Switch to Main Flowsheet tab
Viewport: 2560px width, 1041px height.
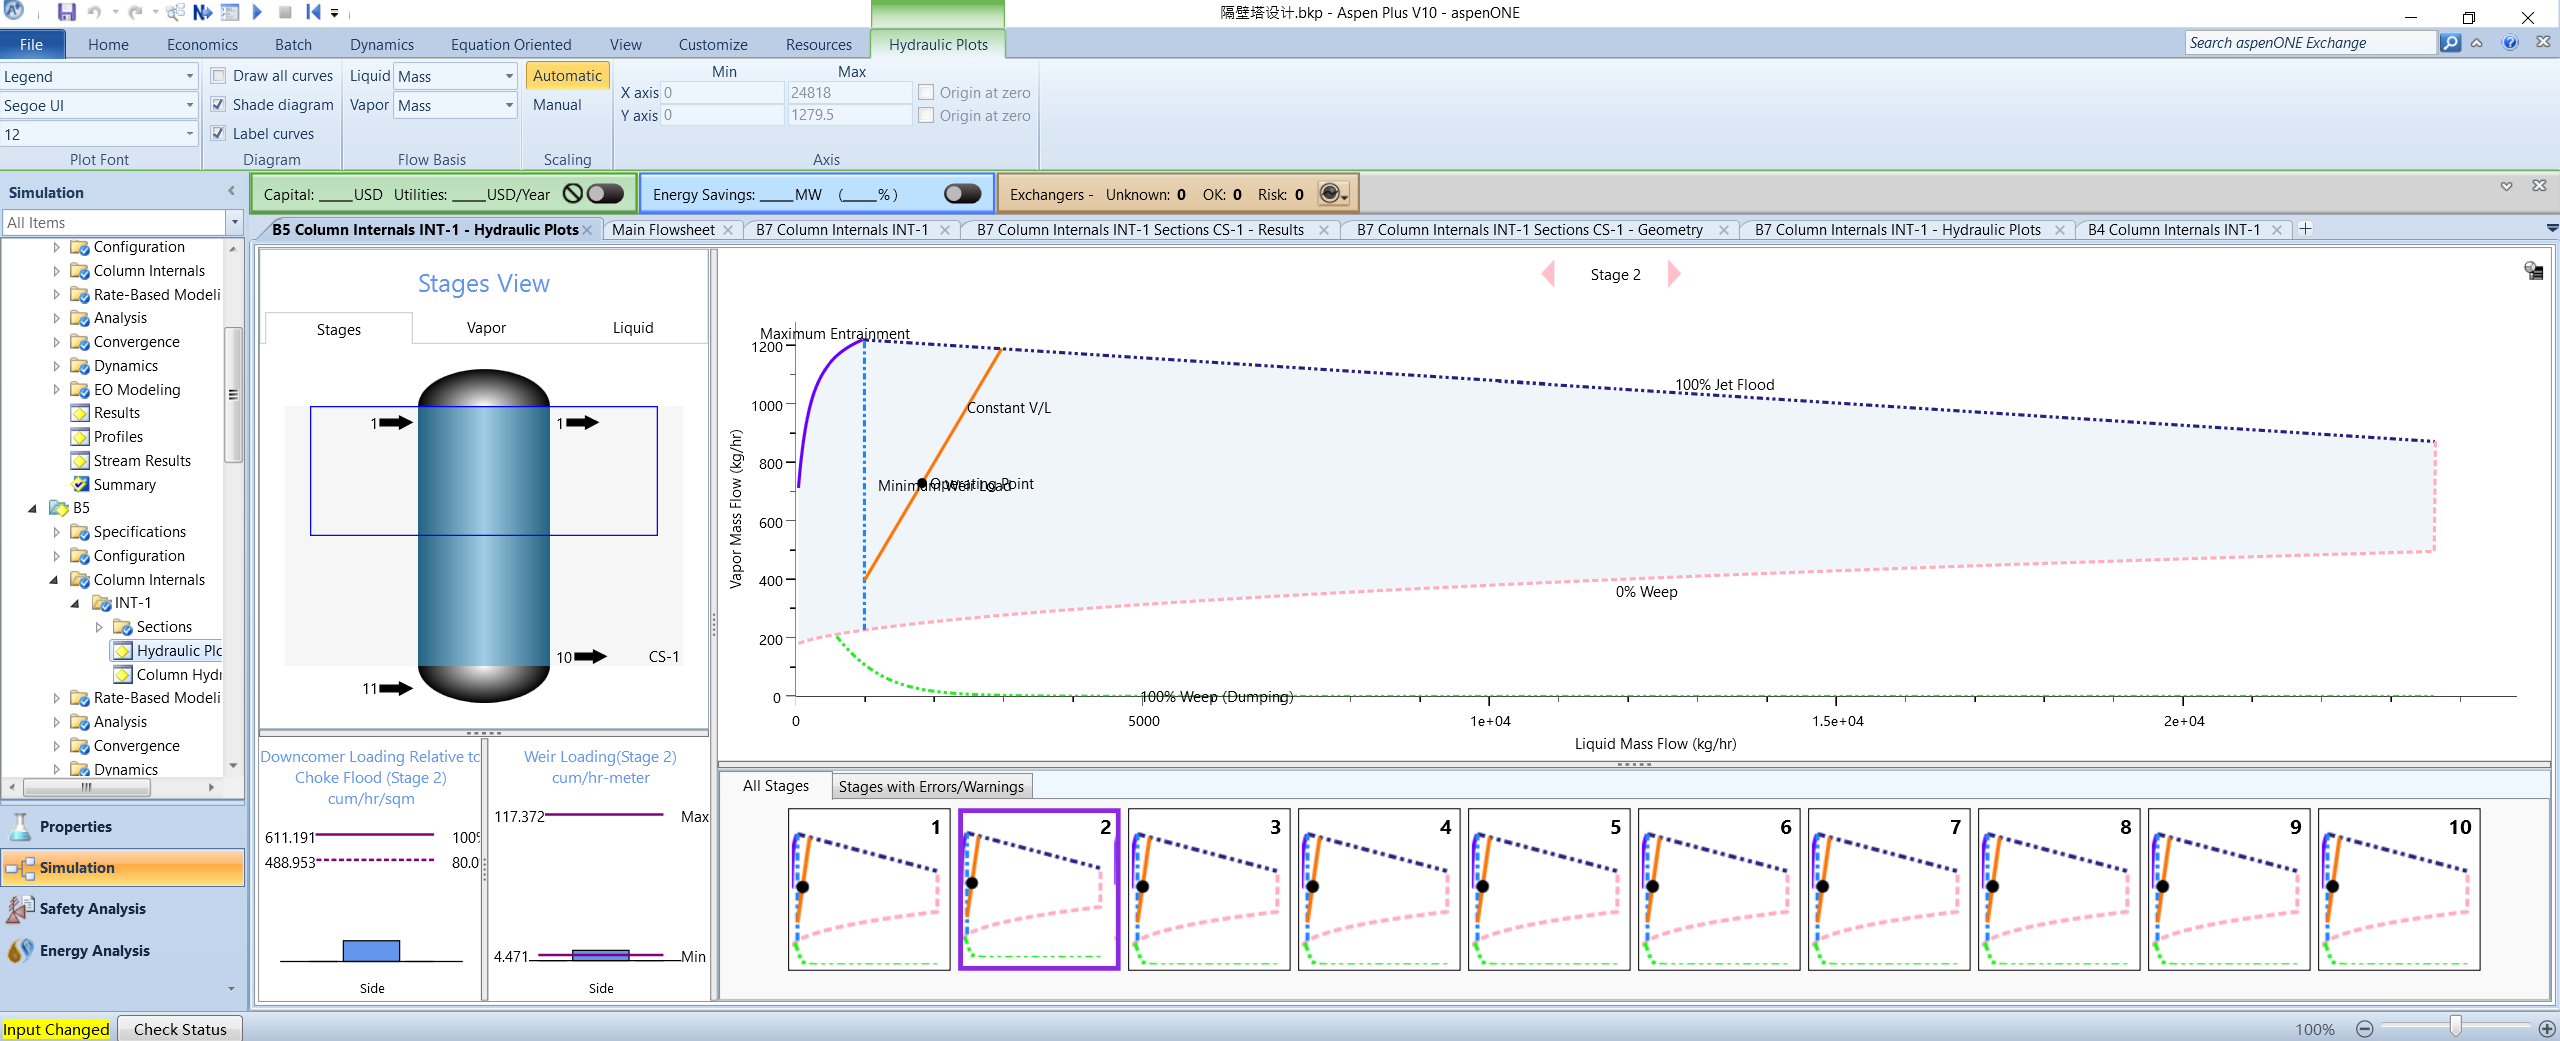[663, 230]
